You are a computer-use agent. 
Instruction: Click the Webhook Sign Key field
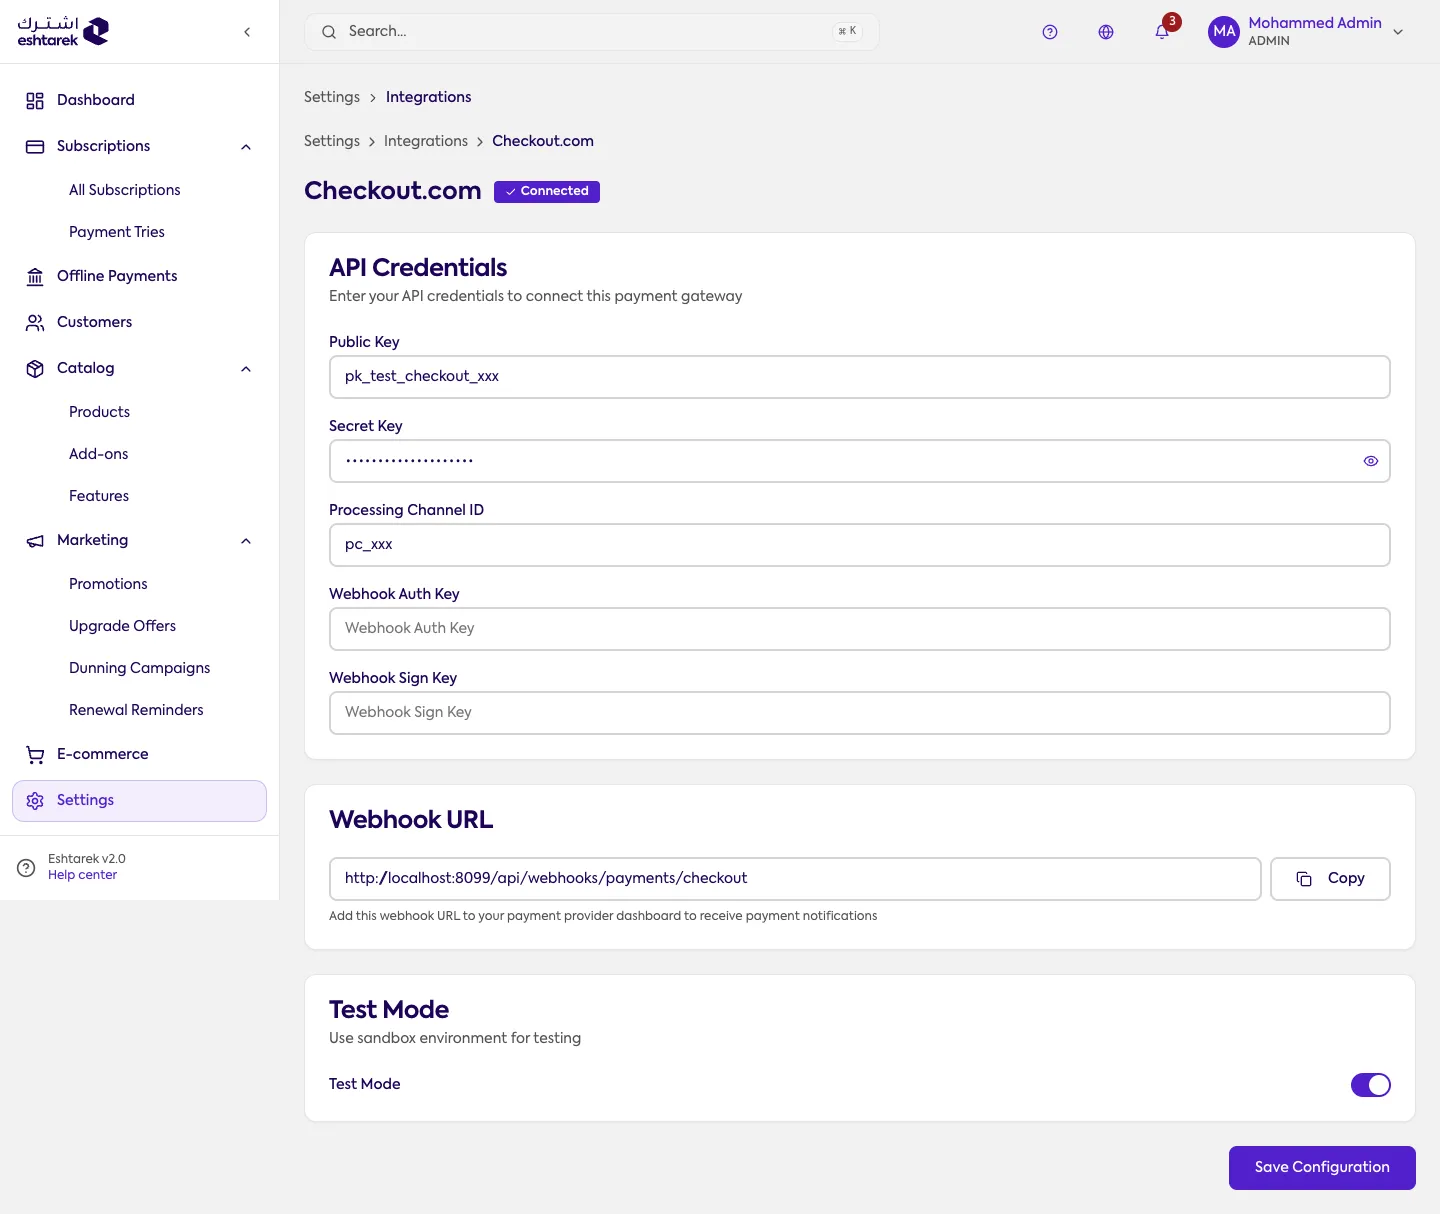[860, 713]
